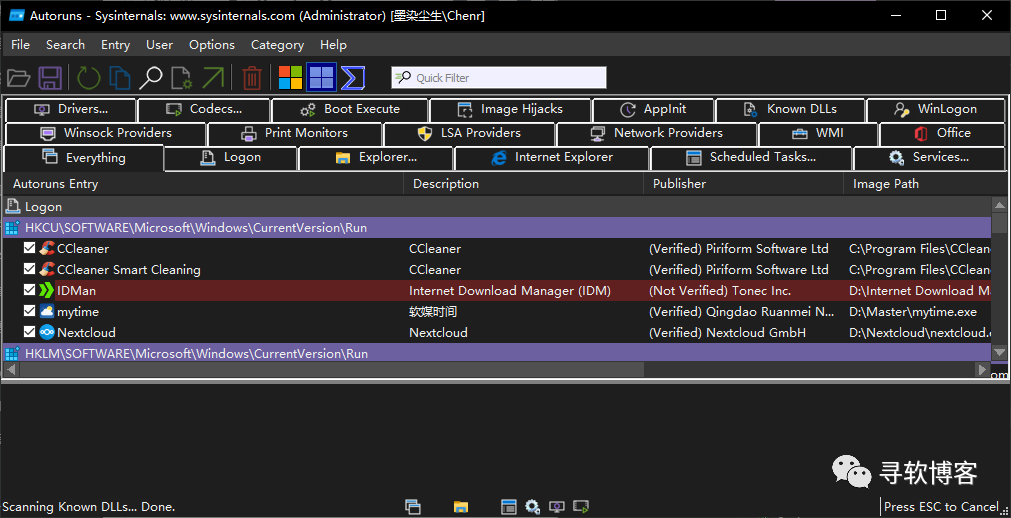Screen dimensions: 1011x518
Task: Click the Quick Filter search icon
Action: tap(404, 77)
